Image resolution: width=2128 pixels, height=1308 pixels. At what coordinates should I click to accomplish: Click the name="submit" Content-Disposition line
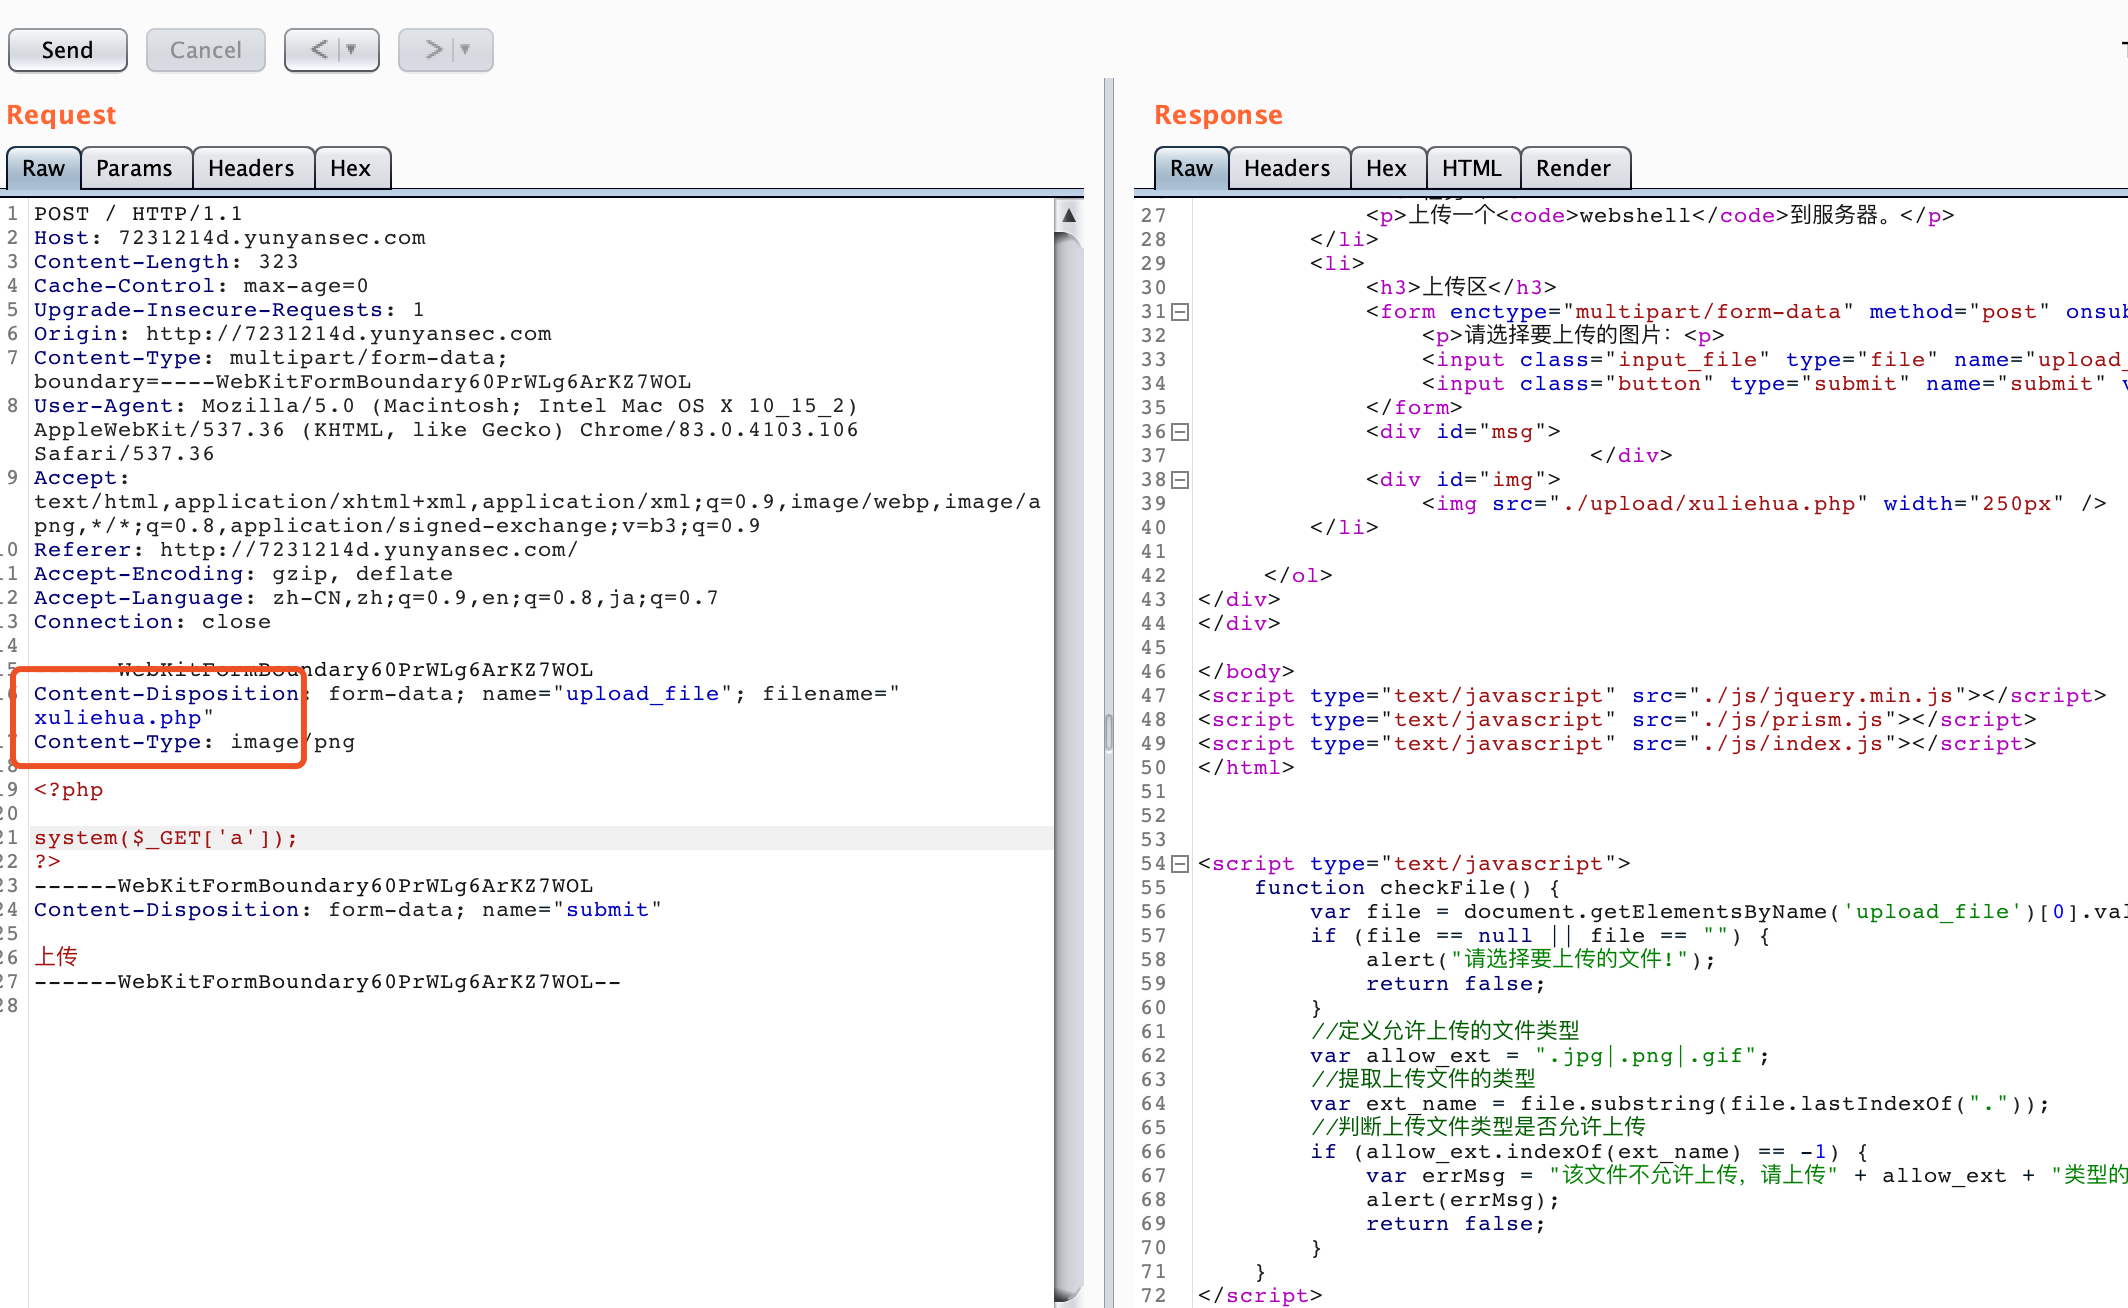[x=348, y=910]
